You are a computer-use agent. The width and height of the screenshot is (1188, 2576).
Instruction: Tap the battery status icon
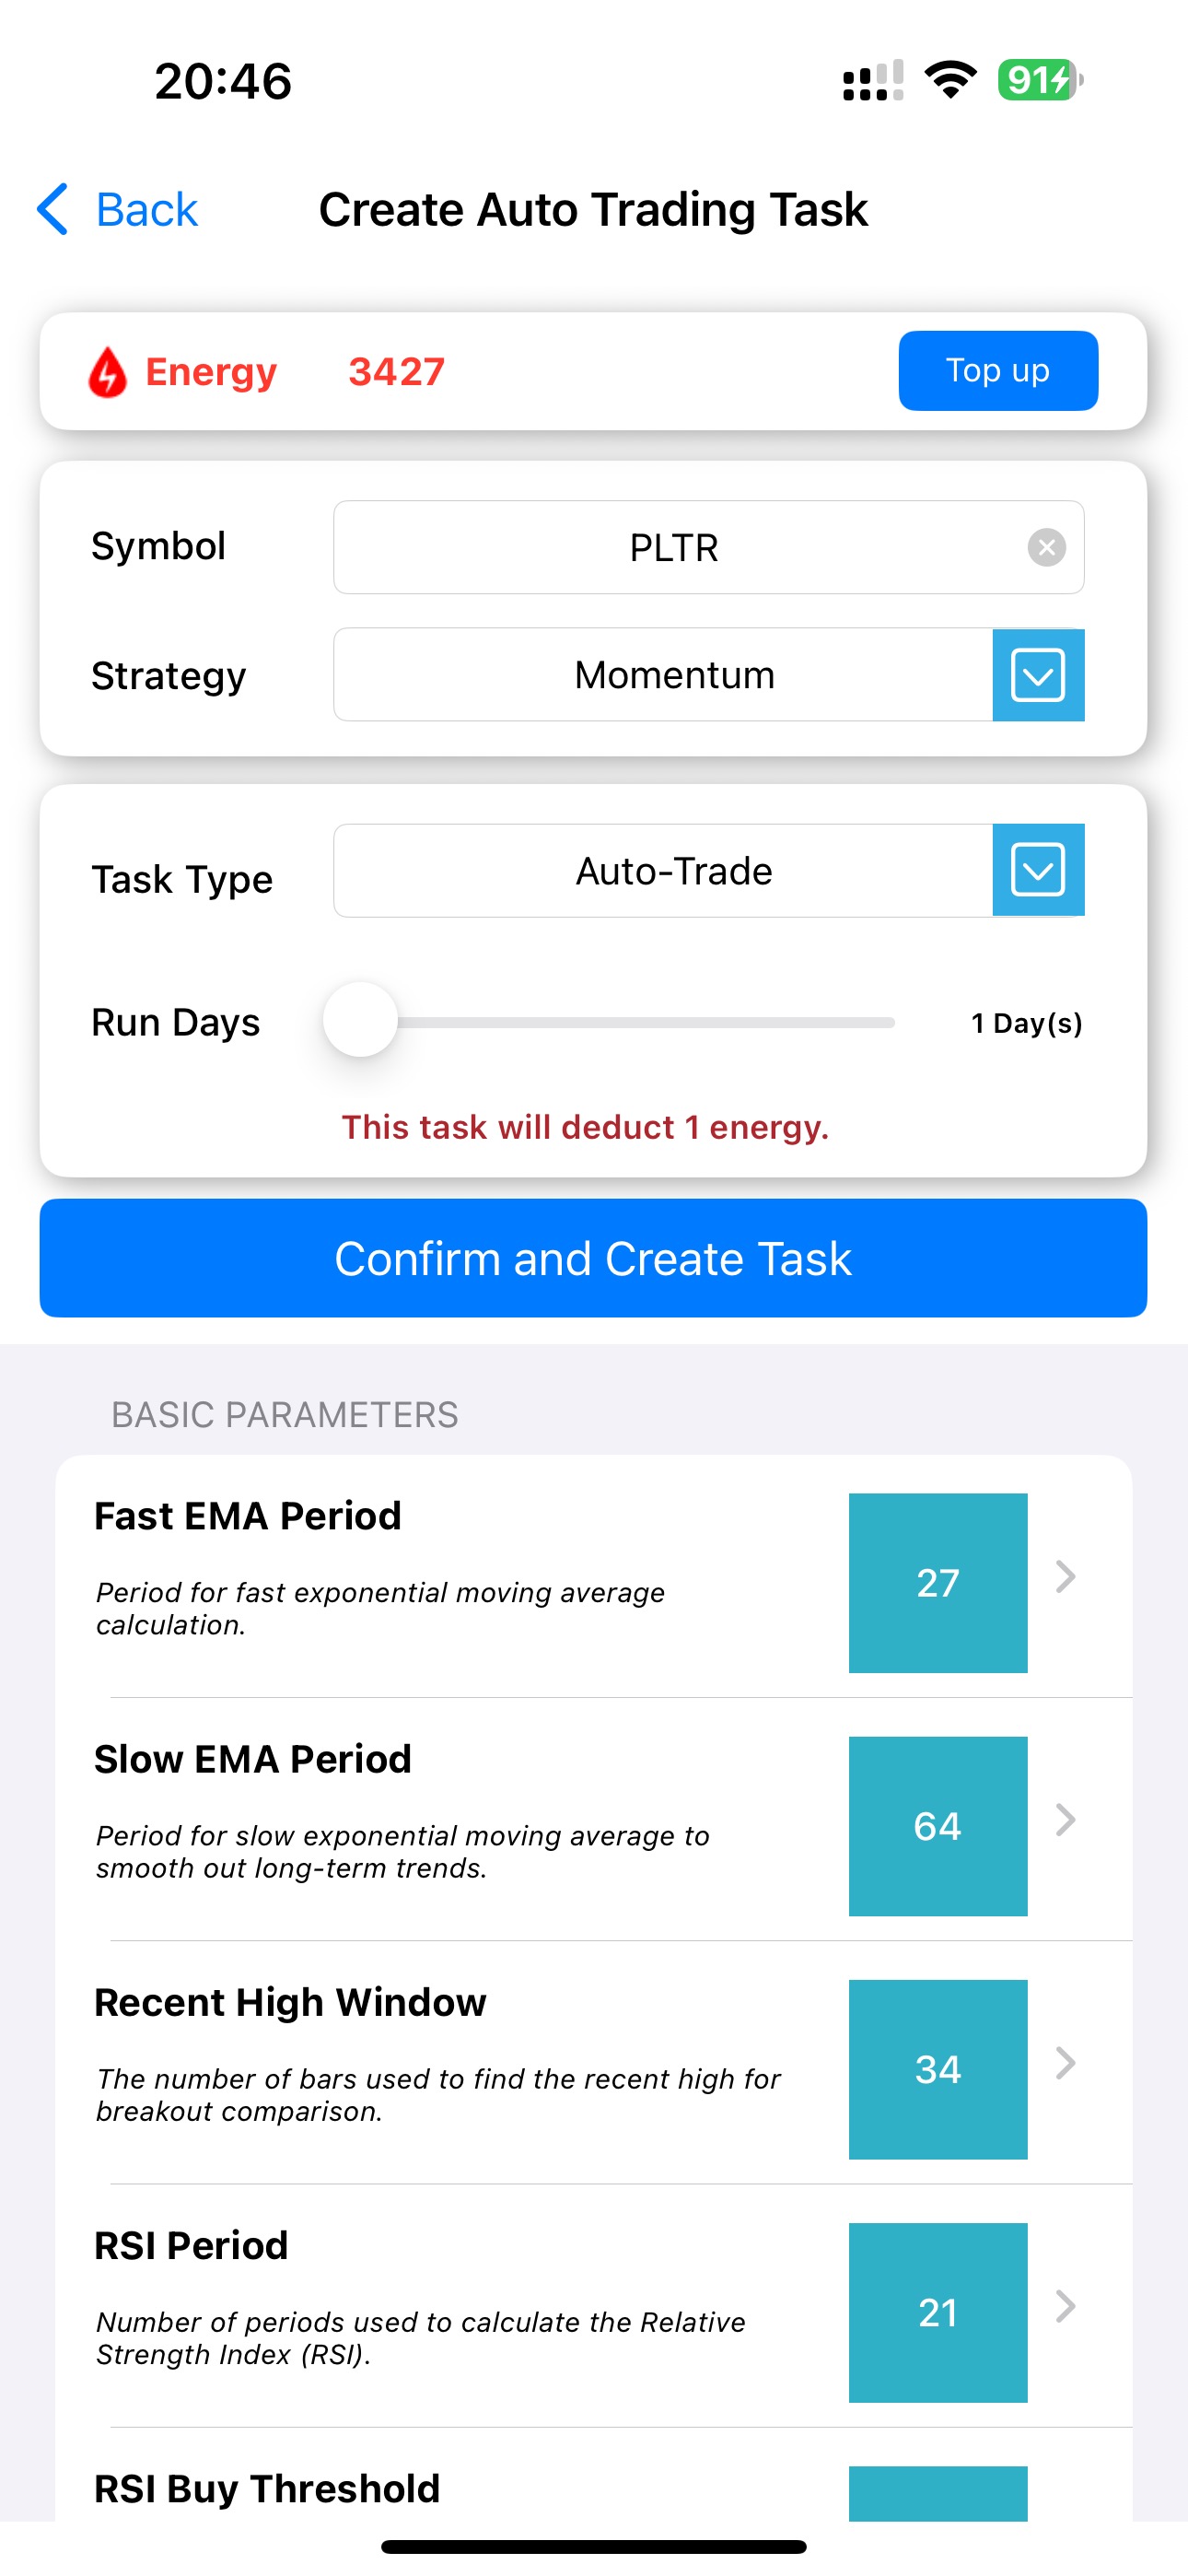(1039, 80)
